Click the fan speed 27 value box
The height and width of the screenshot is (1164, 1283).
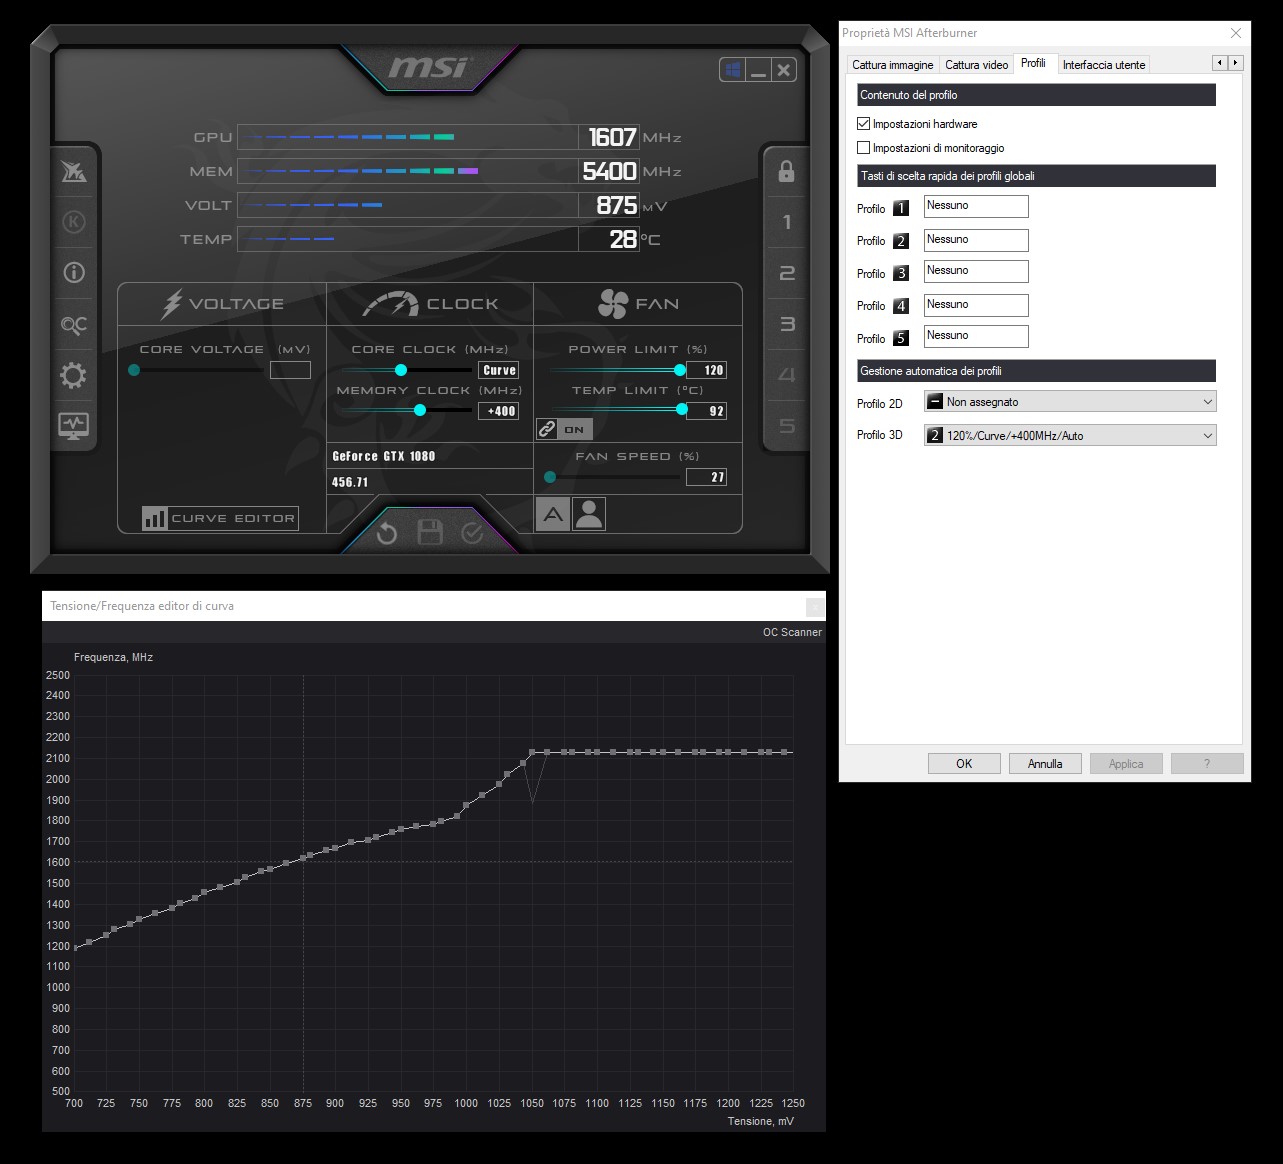pyautogui.click(x=707, y=477)
